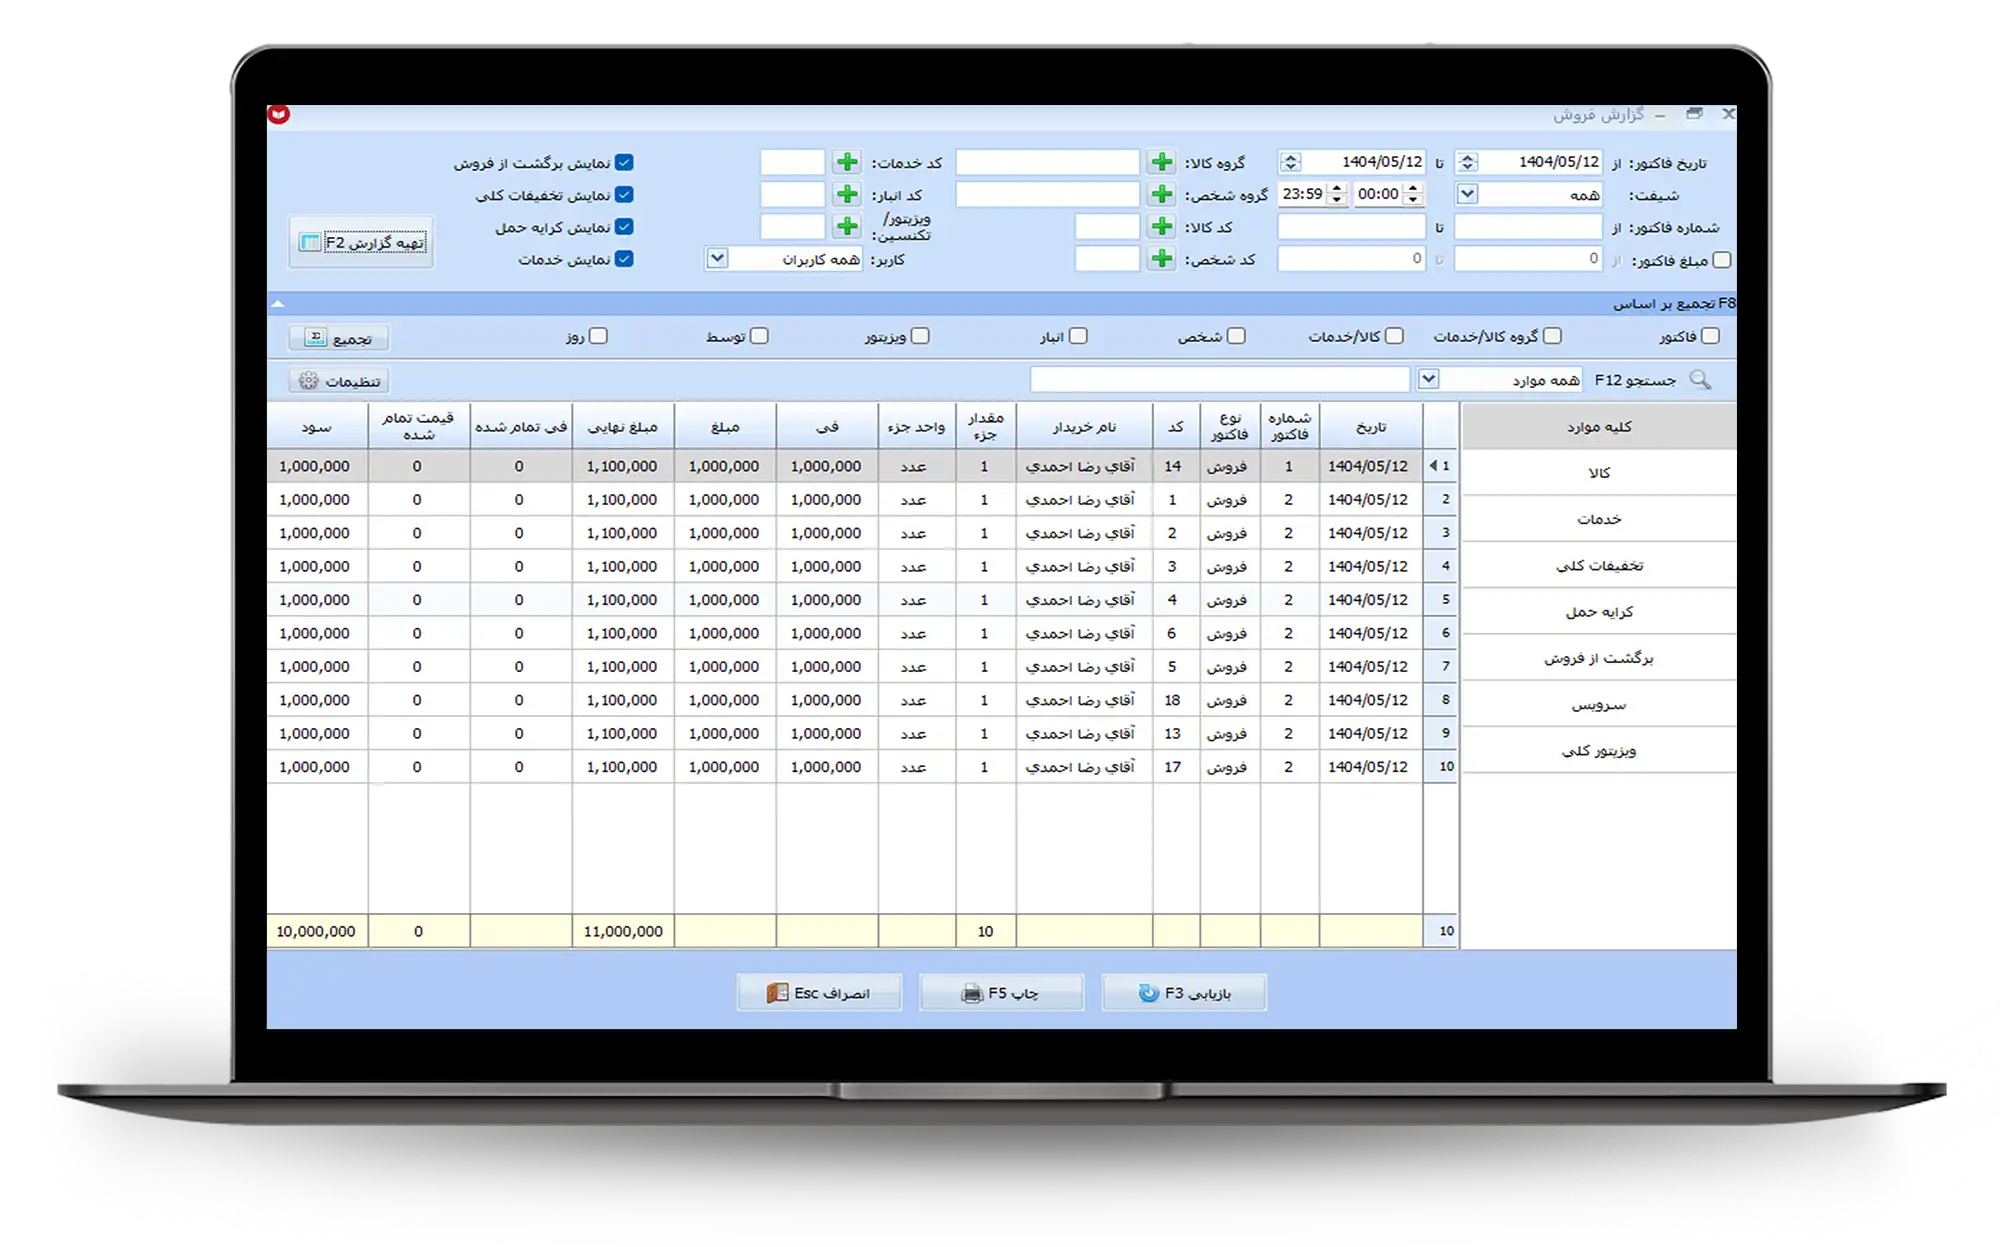This screenshot has height=1247, width=2000.
Task: Select سرویس in the side list
Action: (1598, 704)
